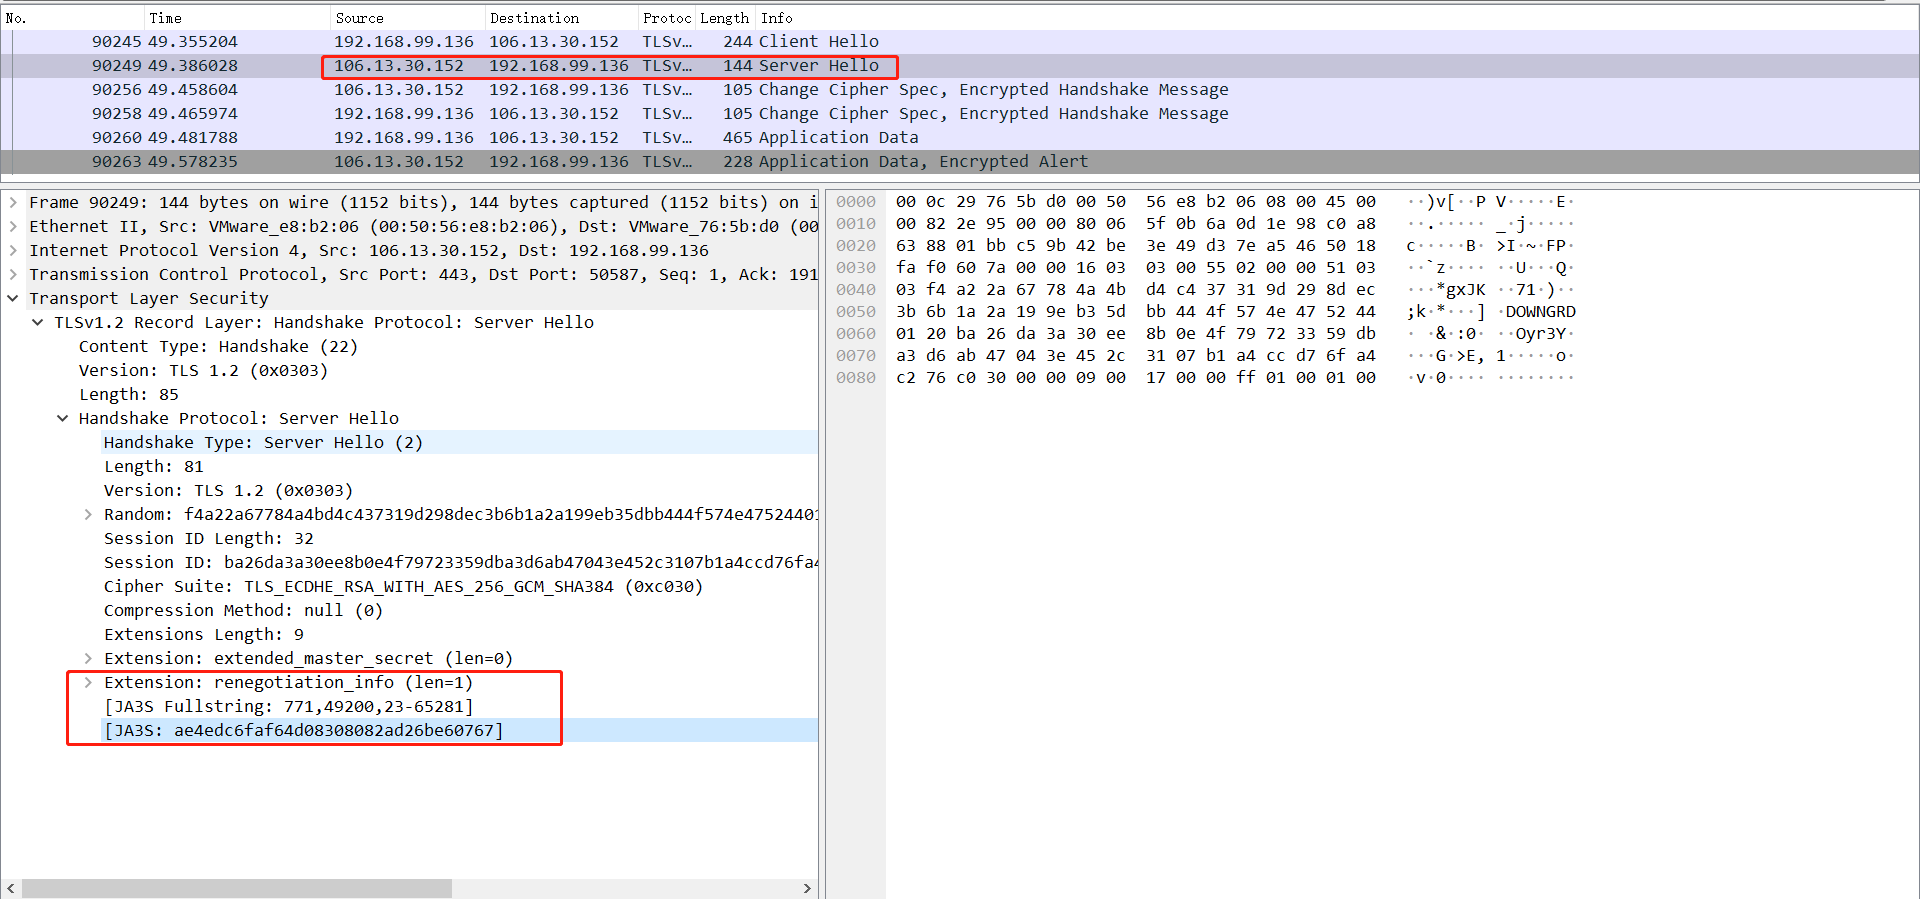Select the Cipher Suite field
Image resolution: width=1920 pixels, height=899 pixels.
pyautogui.click(x=403, y=587)
